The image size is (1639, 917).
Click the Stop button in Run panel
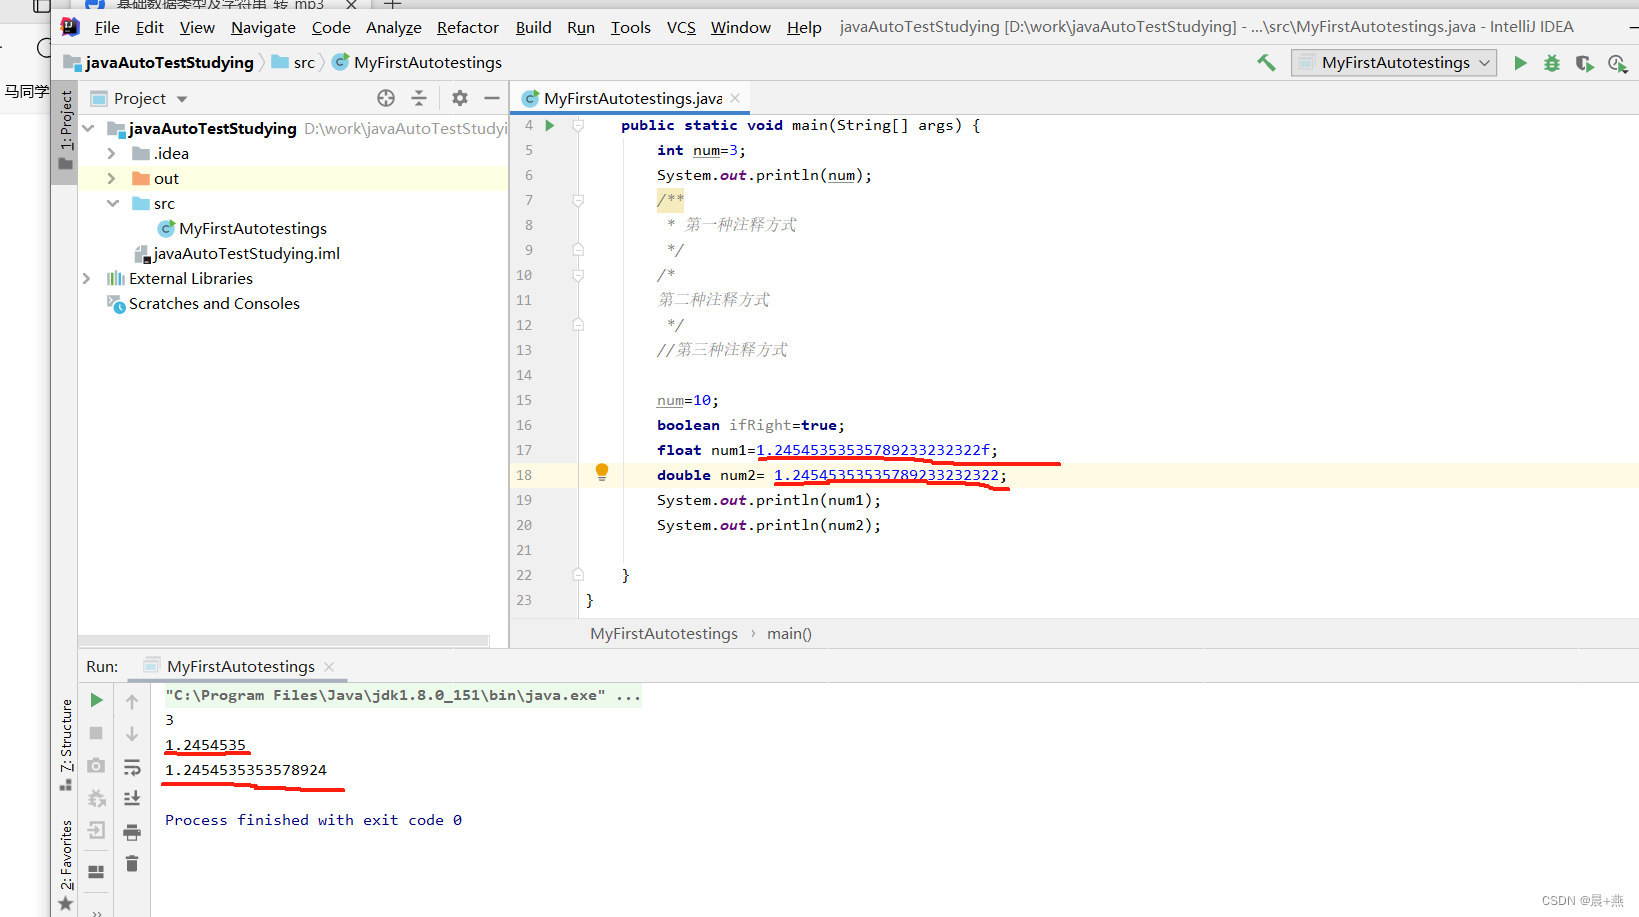click(96, 733)
